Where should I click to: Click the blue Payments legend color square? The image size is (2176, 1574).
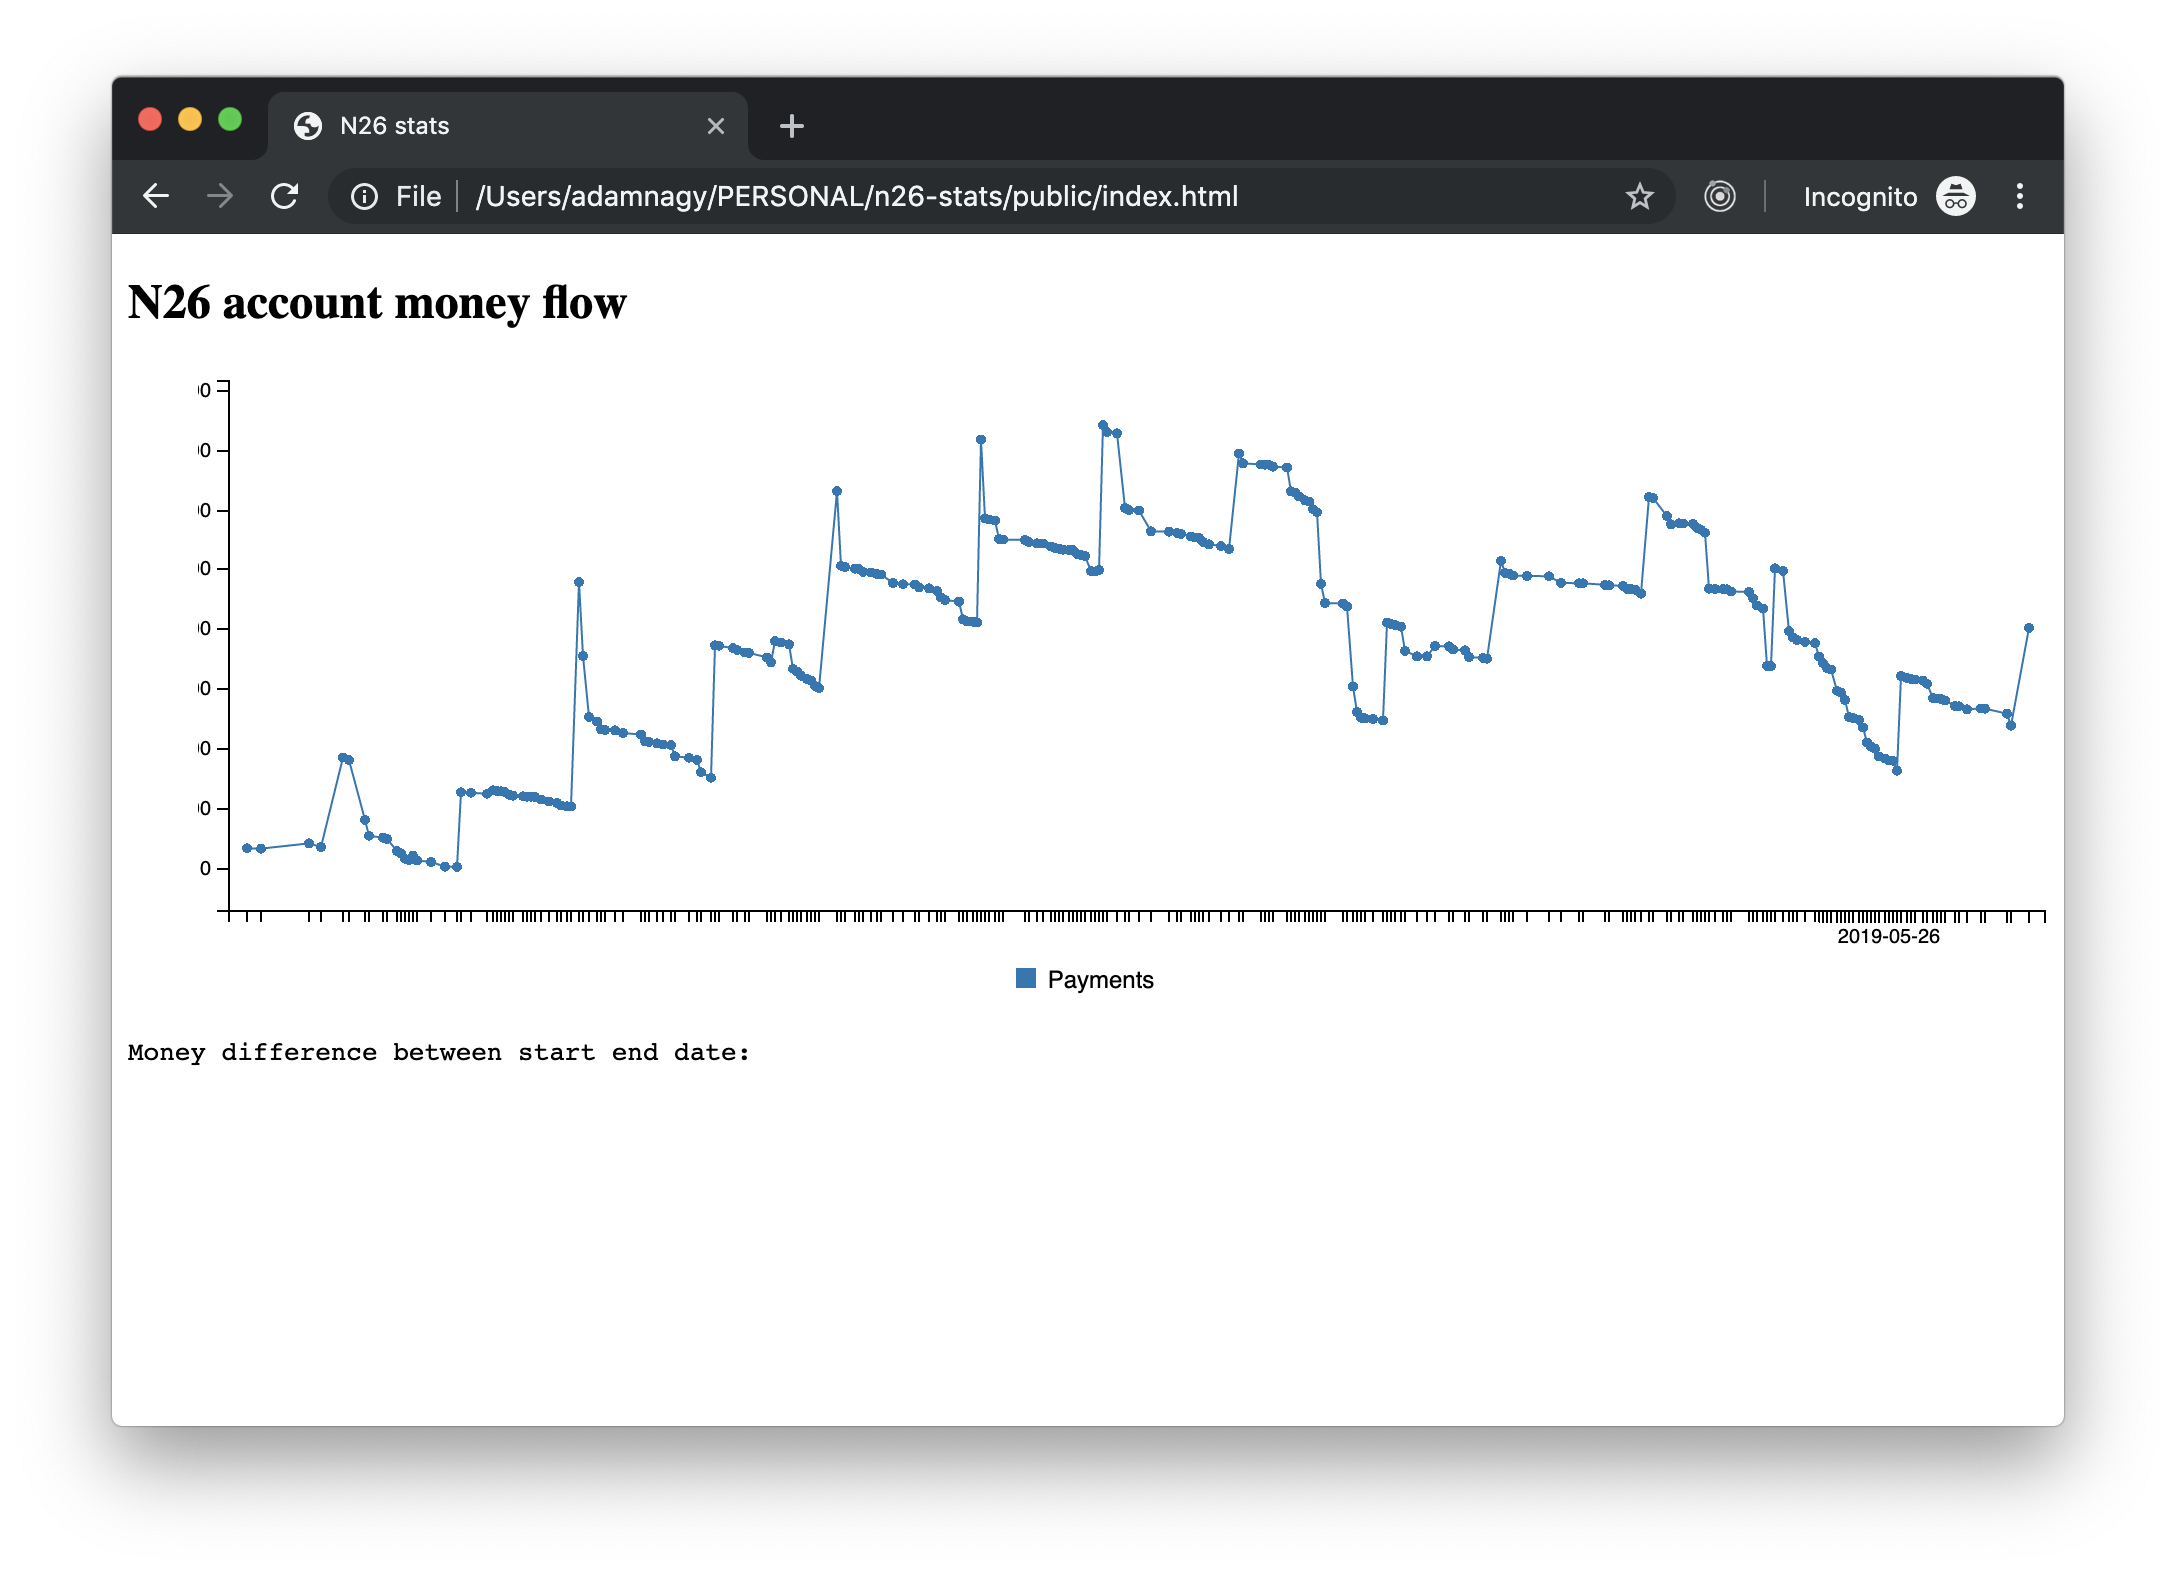pos(1025,979)
